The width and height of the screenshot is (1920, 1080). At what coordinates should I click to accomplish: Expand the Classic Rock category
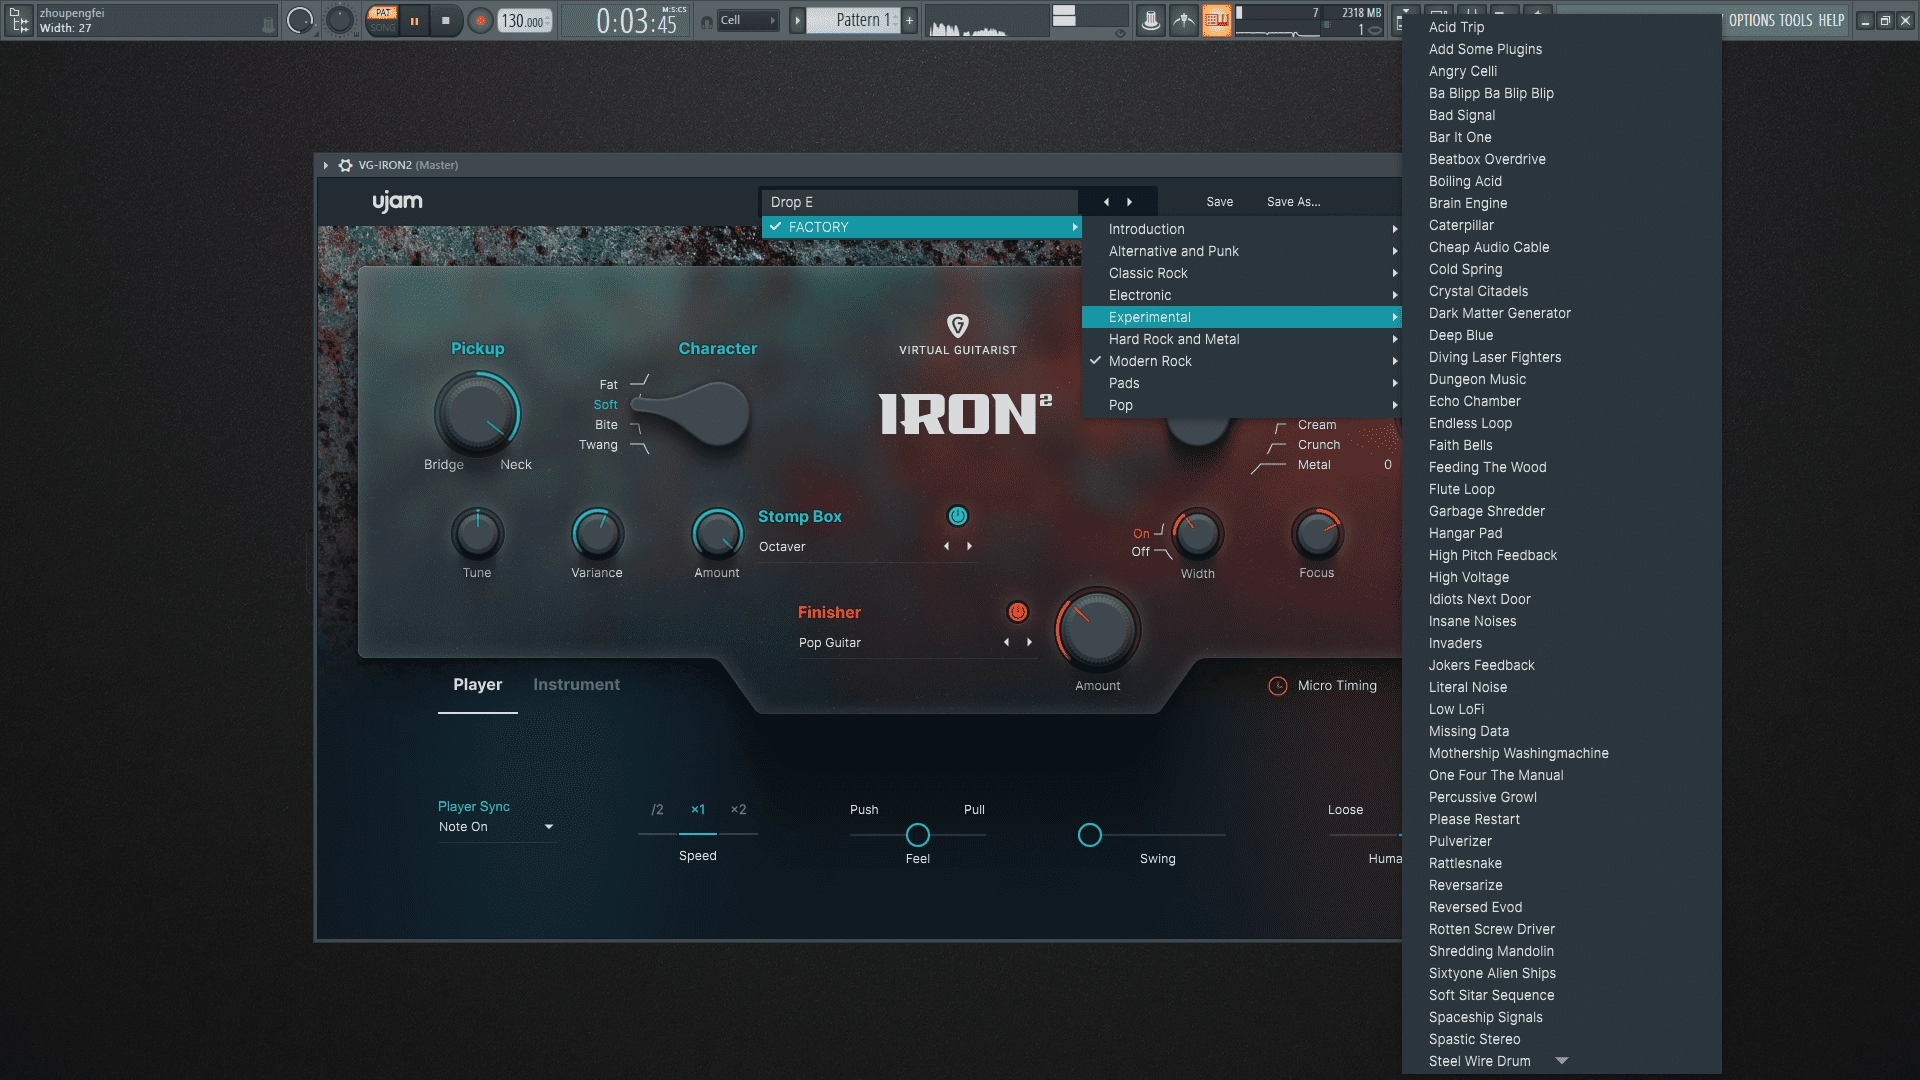(1242, 273)
